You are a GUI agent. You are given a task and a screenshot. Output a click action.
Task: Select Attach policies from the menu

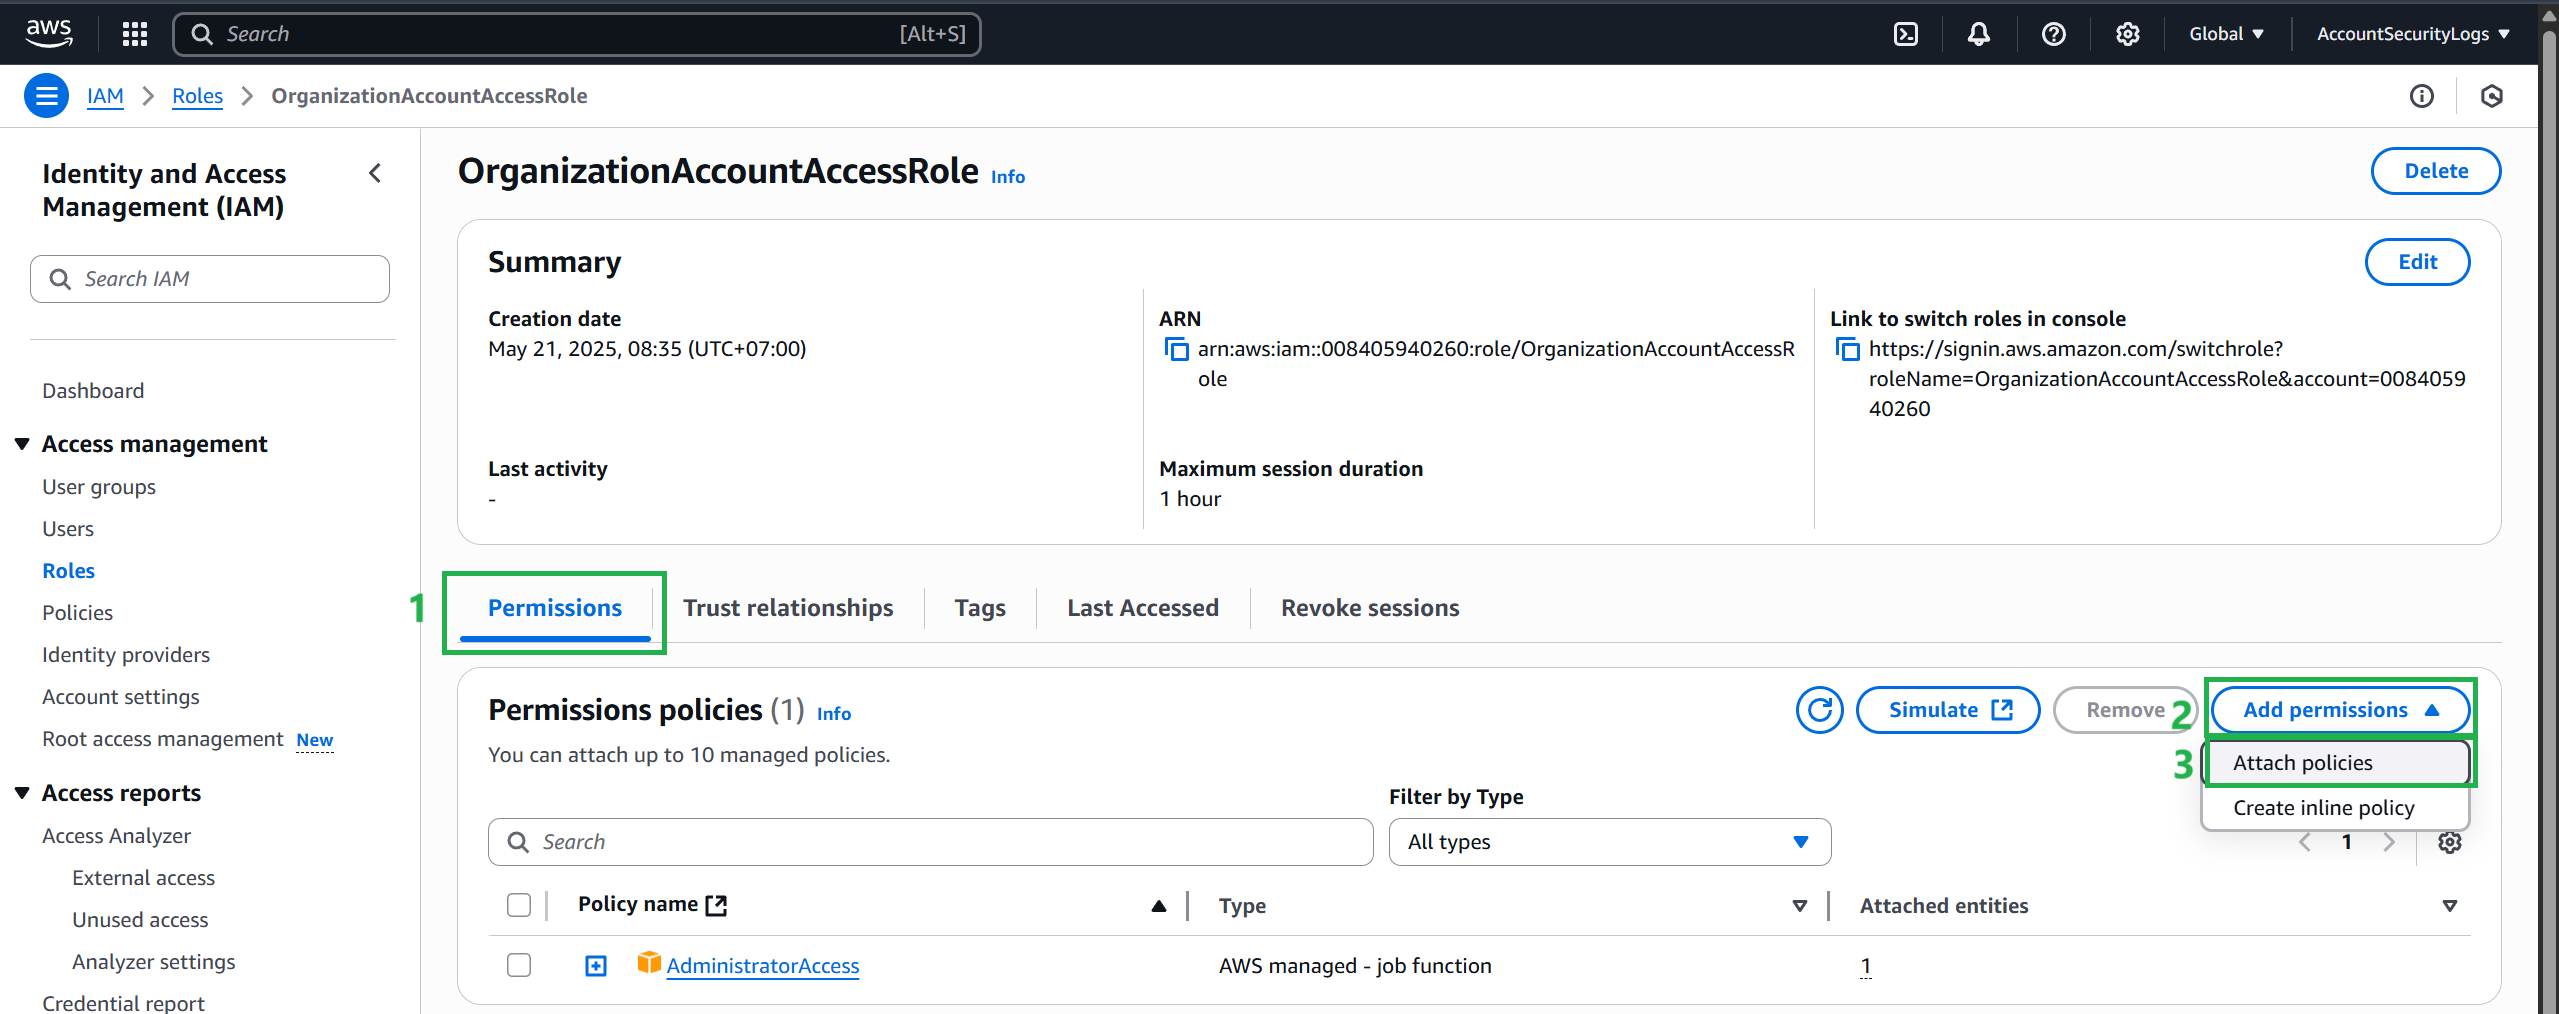2303,761
